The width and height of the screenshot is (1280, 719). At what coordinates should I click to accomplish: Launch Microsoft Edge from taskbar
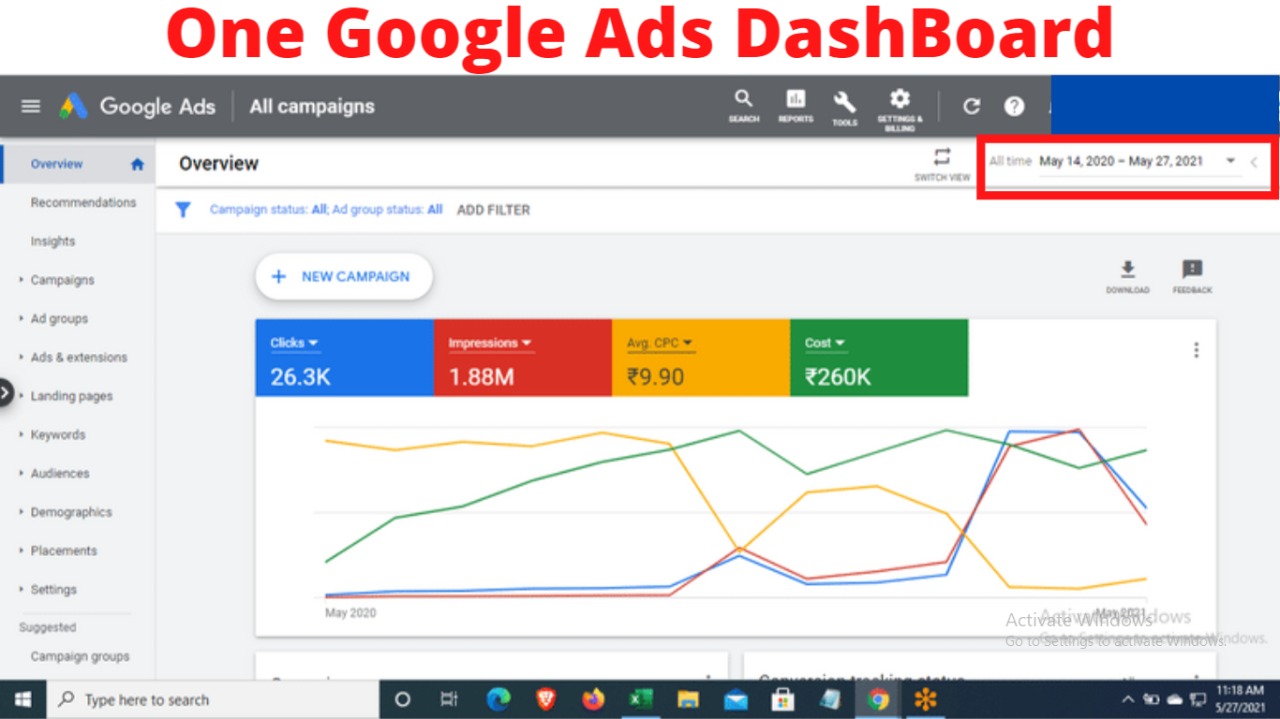(x=498, y=700)
